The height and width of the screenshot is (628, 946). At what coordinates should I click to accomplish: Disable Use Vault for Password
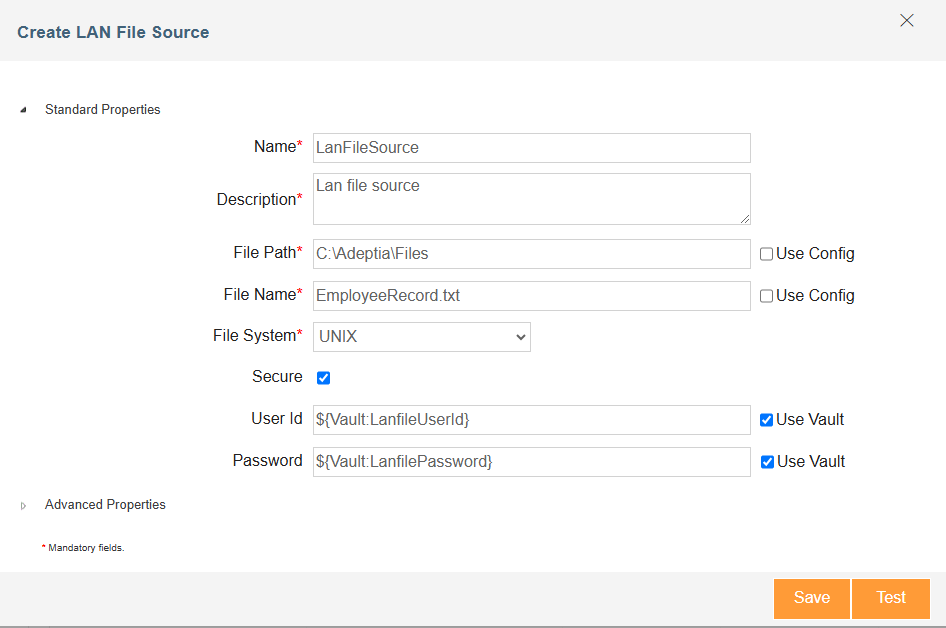click(767, 462)
